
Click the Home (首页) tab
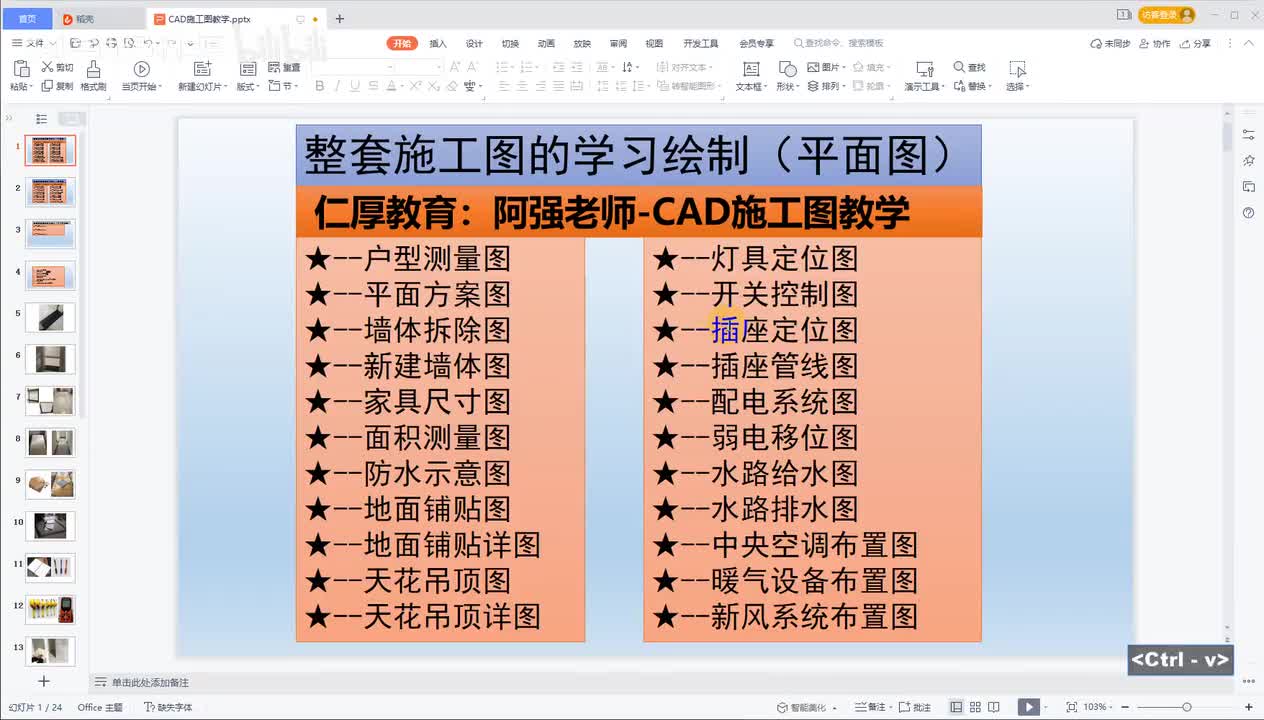coord(27,18)
